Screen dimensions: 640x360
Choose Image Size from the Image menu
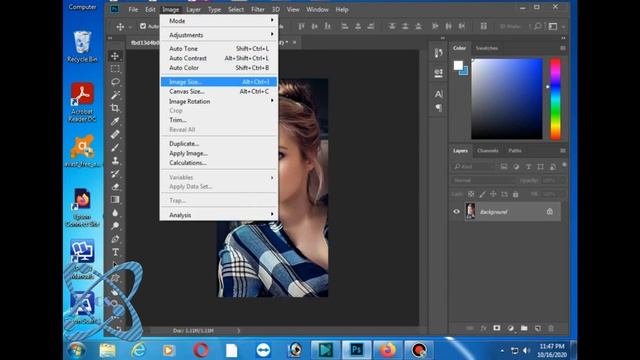point(219,82)
